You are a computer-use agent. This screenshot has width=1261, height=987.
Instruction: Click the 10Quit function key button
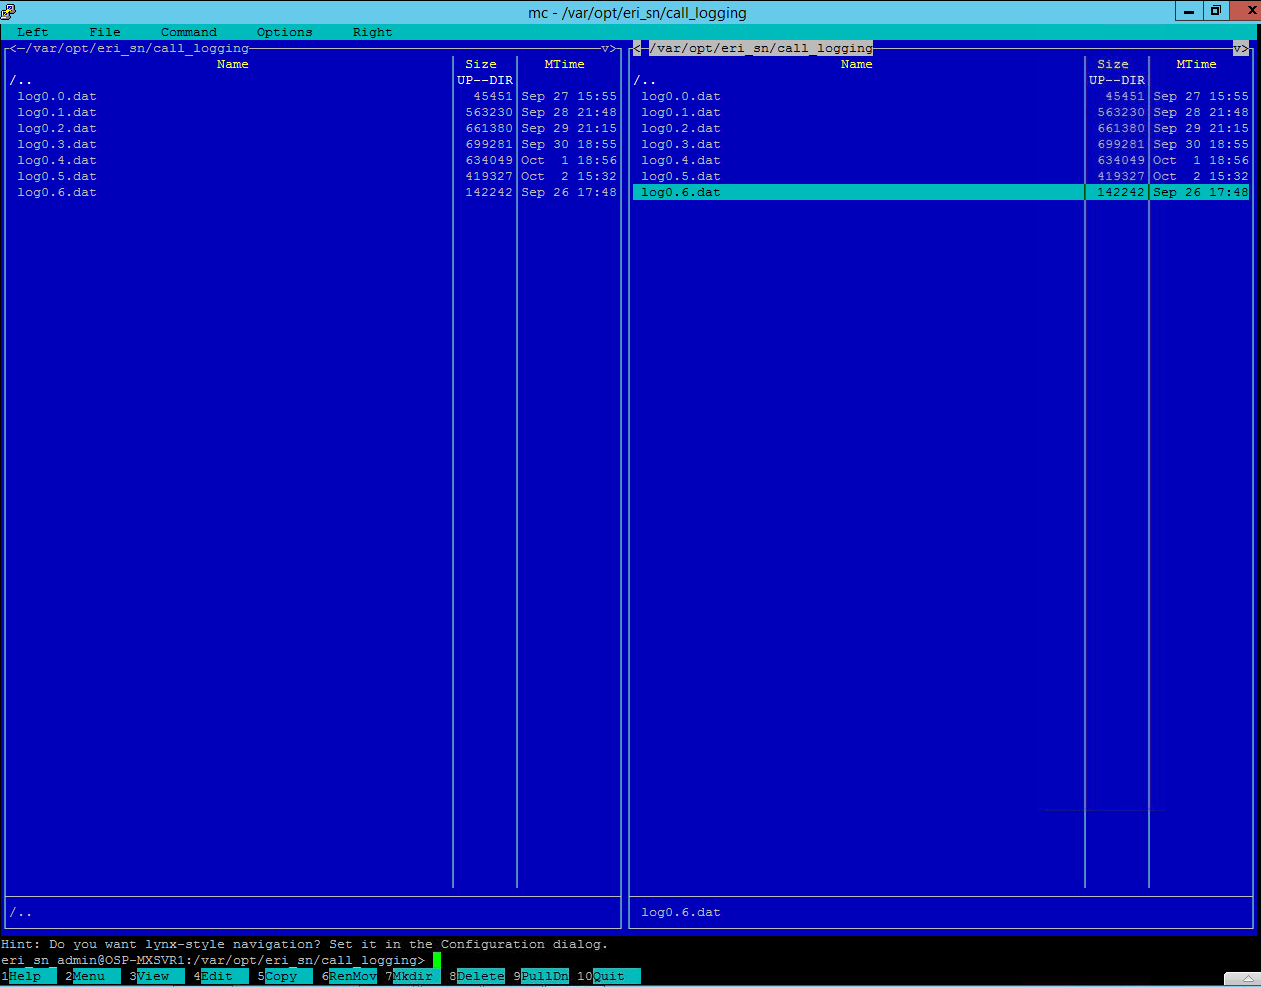(609, 976)
